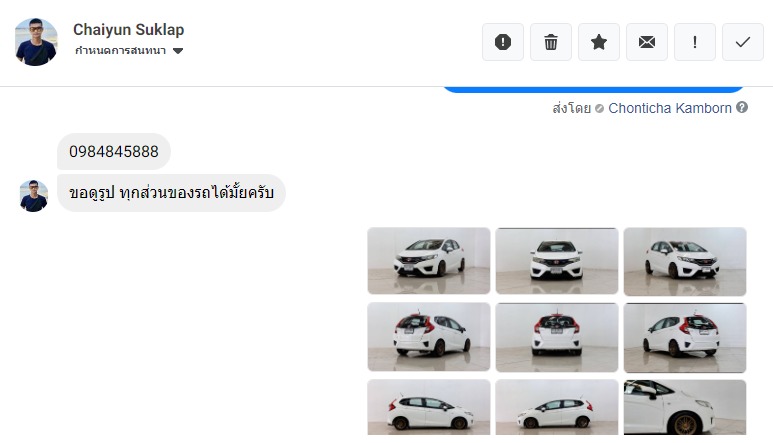Click the help question mark beside Chonticha Kamborn
The width and height of the screenshot is (773, 443).
[742, 107]
